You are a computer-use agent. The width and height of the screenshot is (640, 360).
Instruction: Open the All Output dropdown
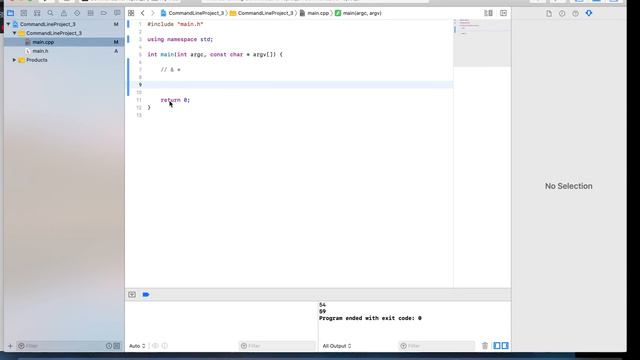(x=337, y=346)
